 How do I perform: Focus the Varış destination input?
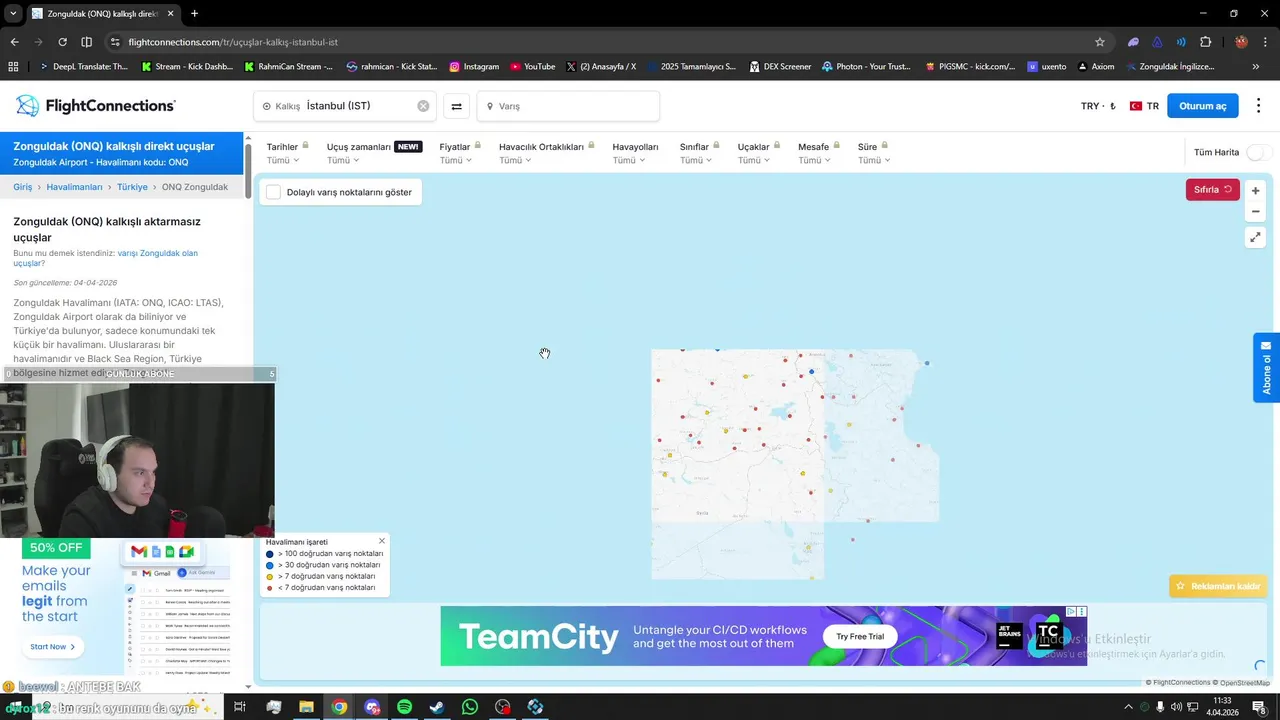pos(568,106)
